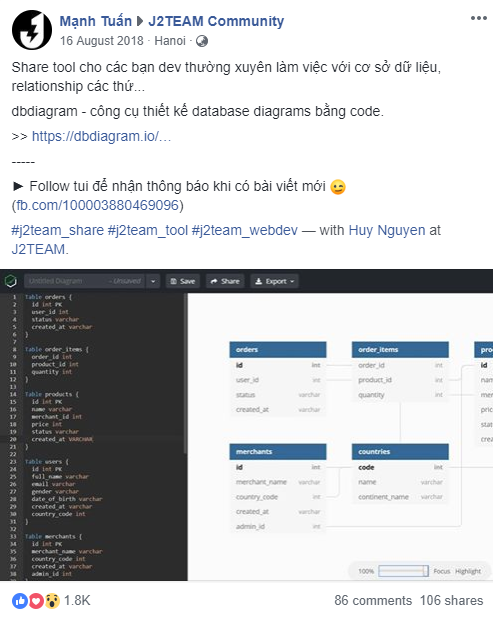Select the orders table header in diagram
This screenshot has height=619, width=493.
coord(278,350)
